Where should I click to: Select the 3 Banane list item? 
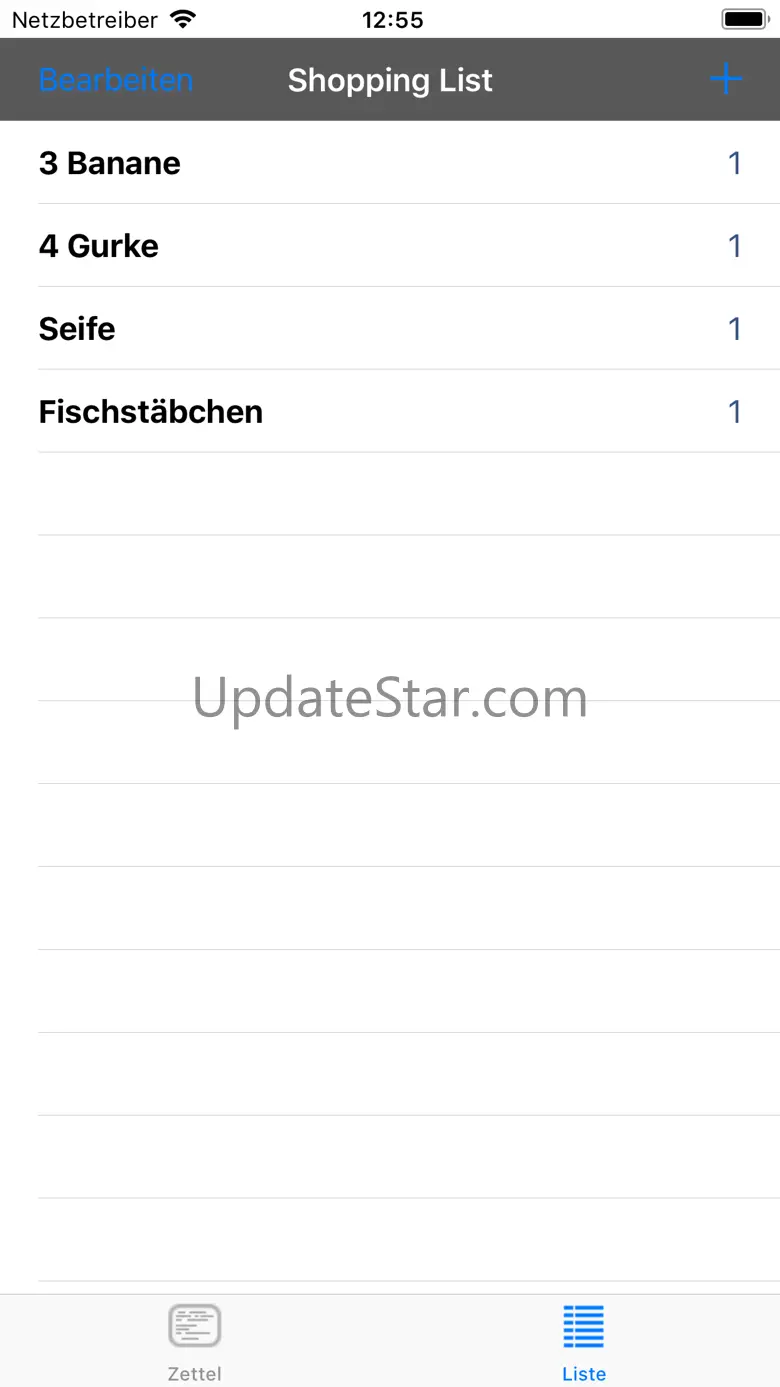pos(390,163)
